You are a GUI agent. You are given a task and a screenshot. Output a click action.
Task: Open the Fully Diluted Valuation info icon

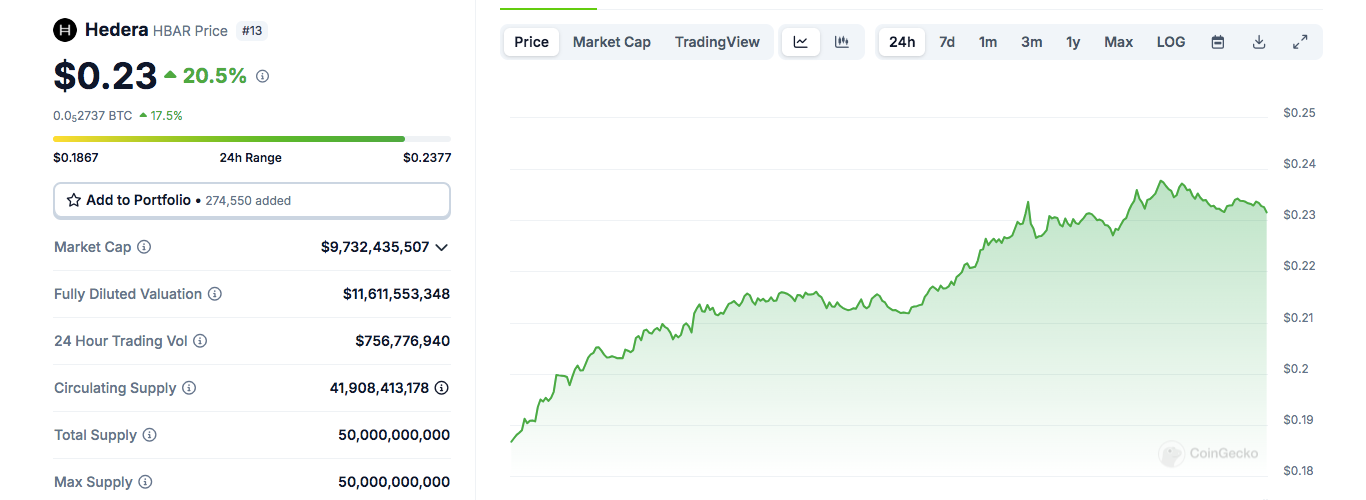(x=215, y=294)
